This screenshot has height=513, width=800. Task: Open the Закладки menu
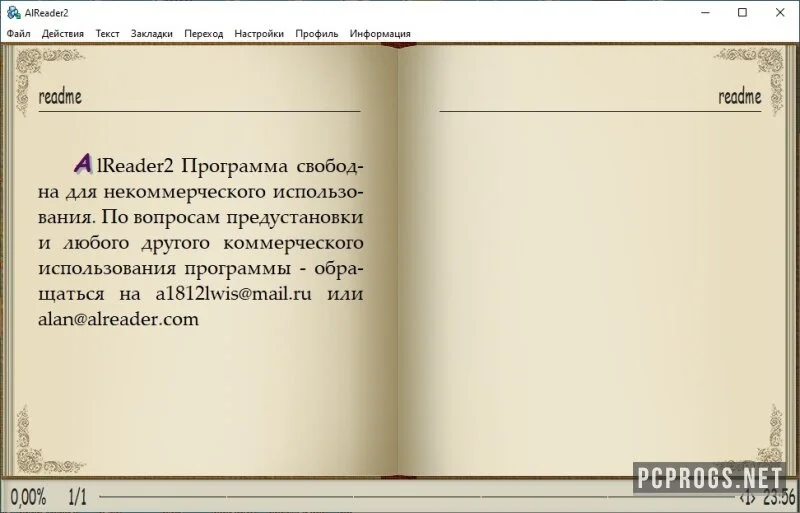pyautogui.click(x=152, y=34)
